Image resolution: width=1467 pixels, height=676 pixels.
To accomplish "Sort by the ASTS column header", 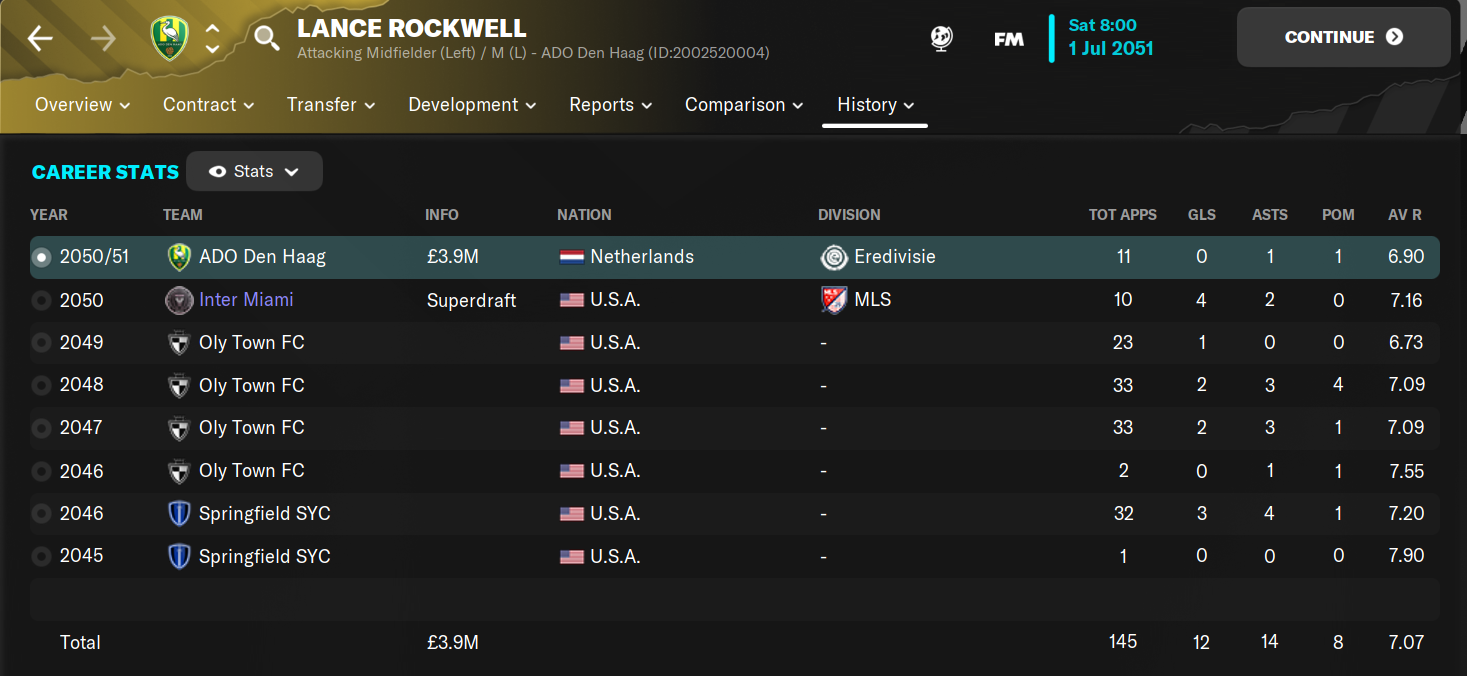I will pyautogui.click(x=1270, y=215).
